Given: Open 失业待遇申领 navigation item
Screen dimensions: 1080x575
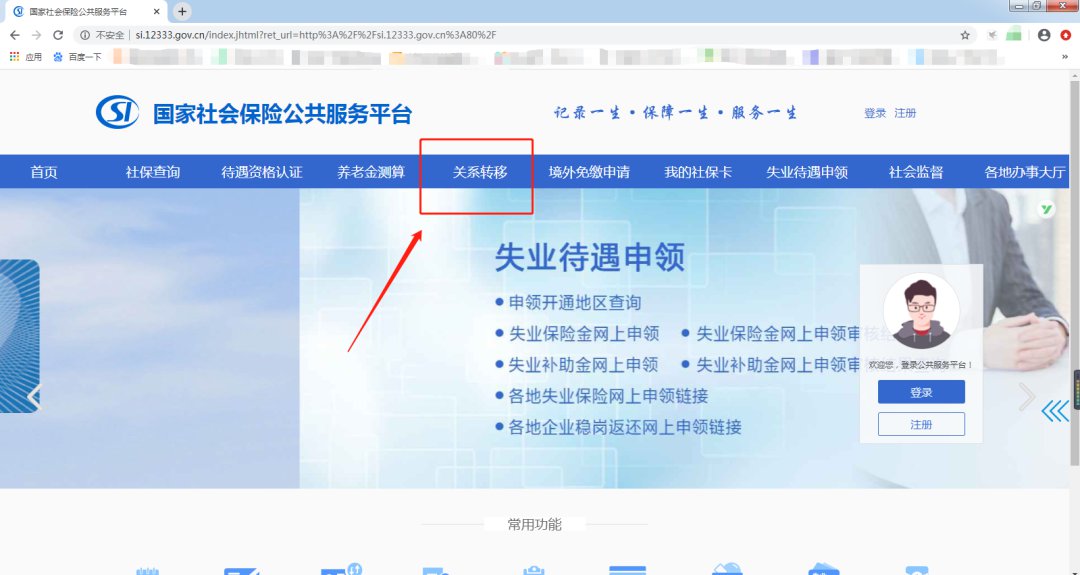Looking at the screenshot, I should (x=807, y=172).
